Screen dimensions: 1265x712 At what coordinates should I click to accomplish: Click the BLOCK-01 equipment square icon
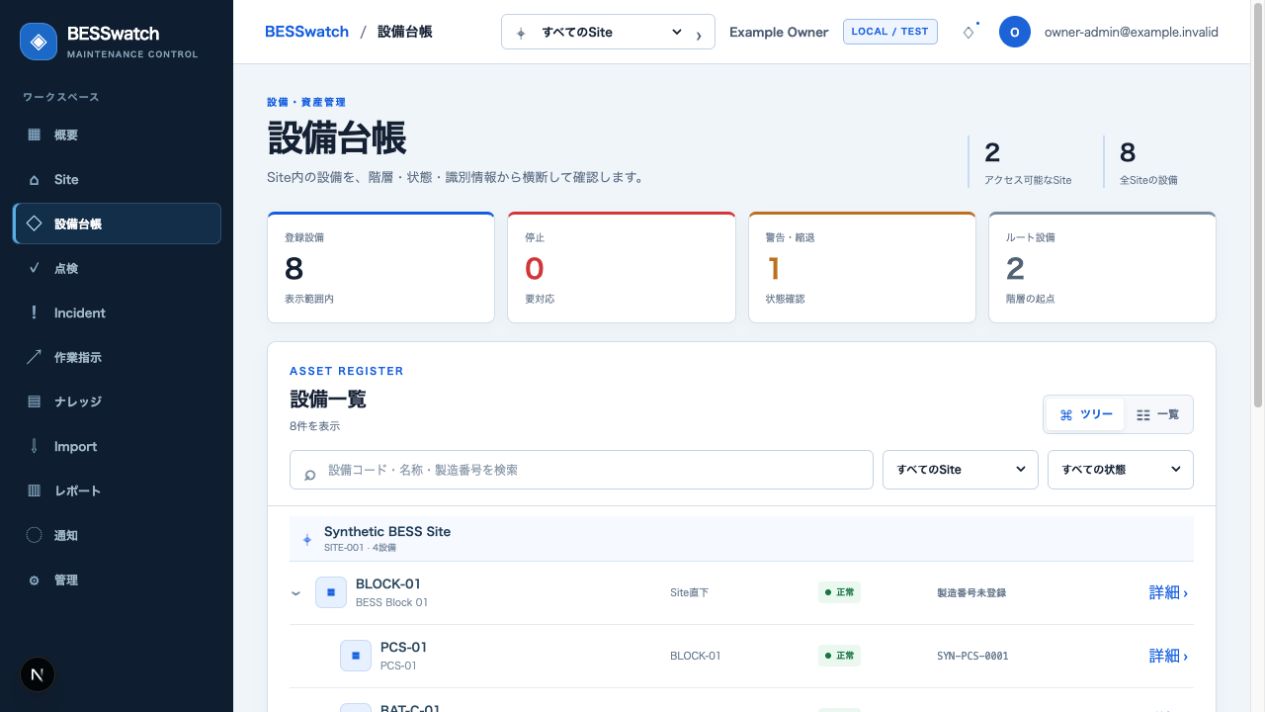[331, 592]
